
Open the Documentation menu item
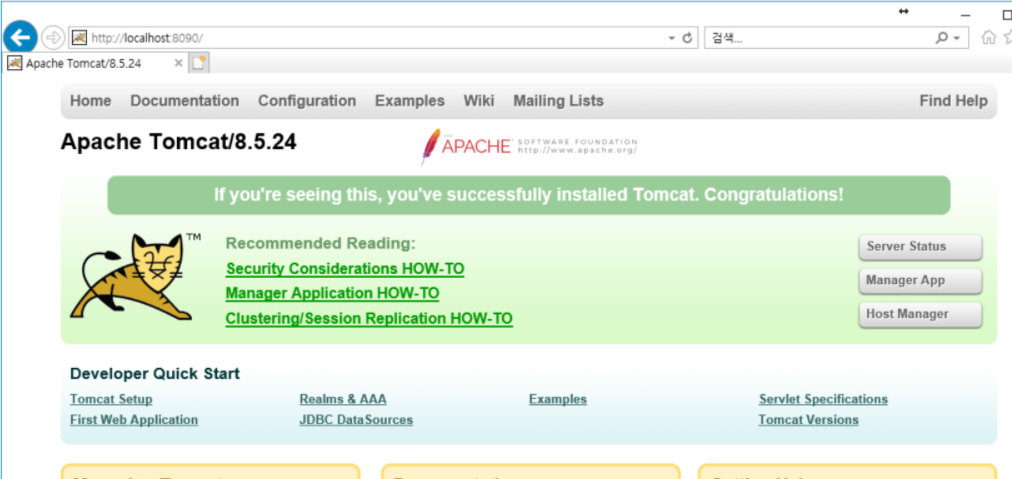coord(185,101)
